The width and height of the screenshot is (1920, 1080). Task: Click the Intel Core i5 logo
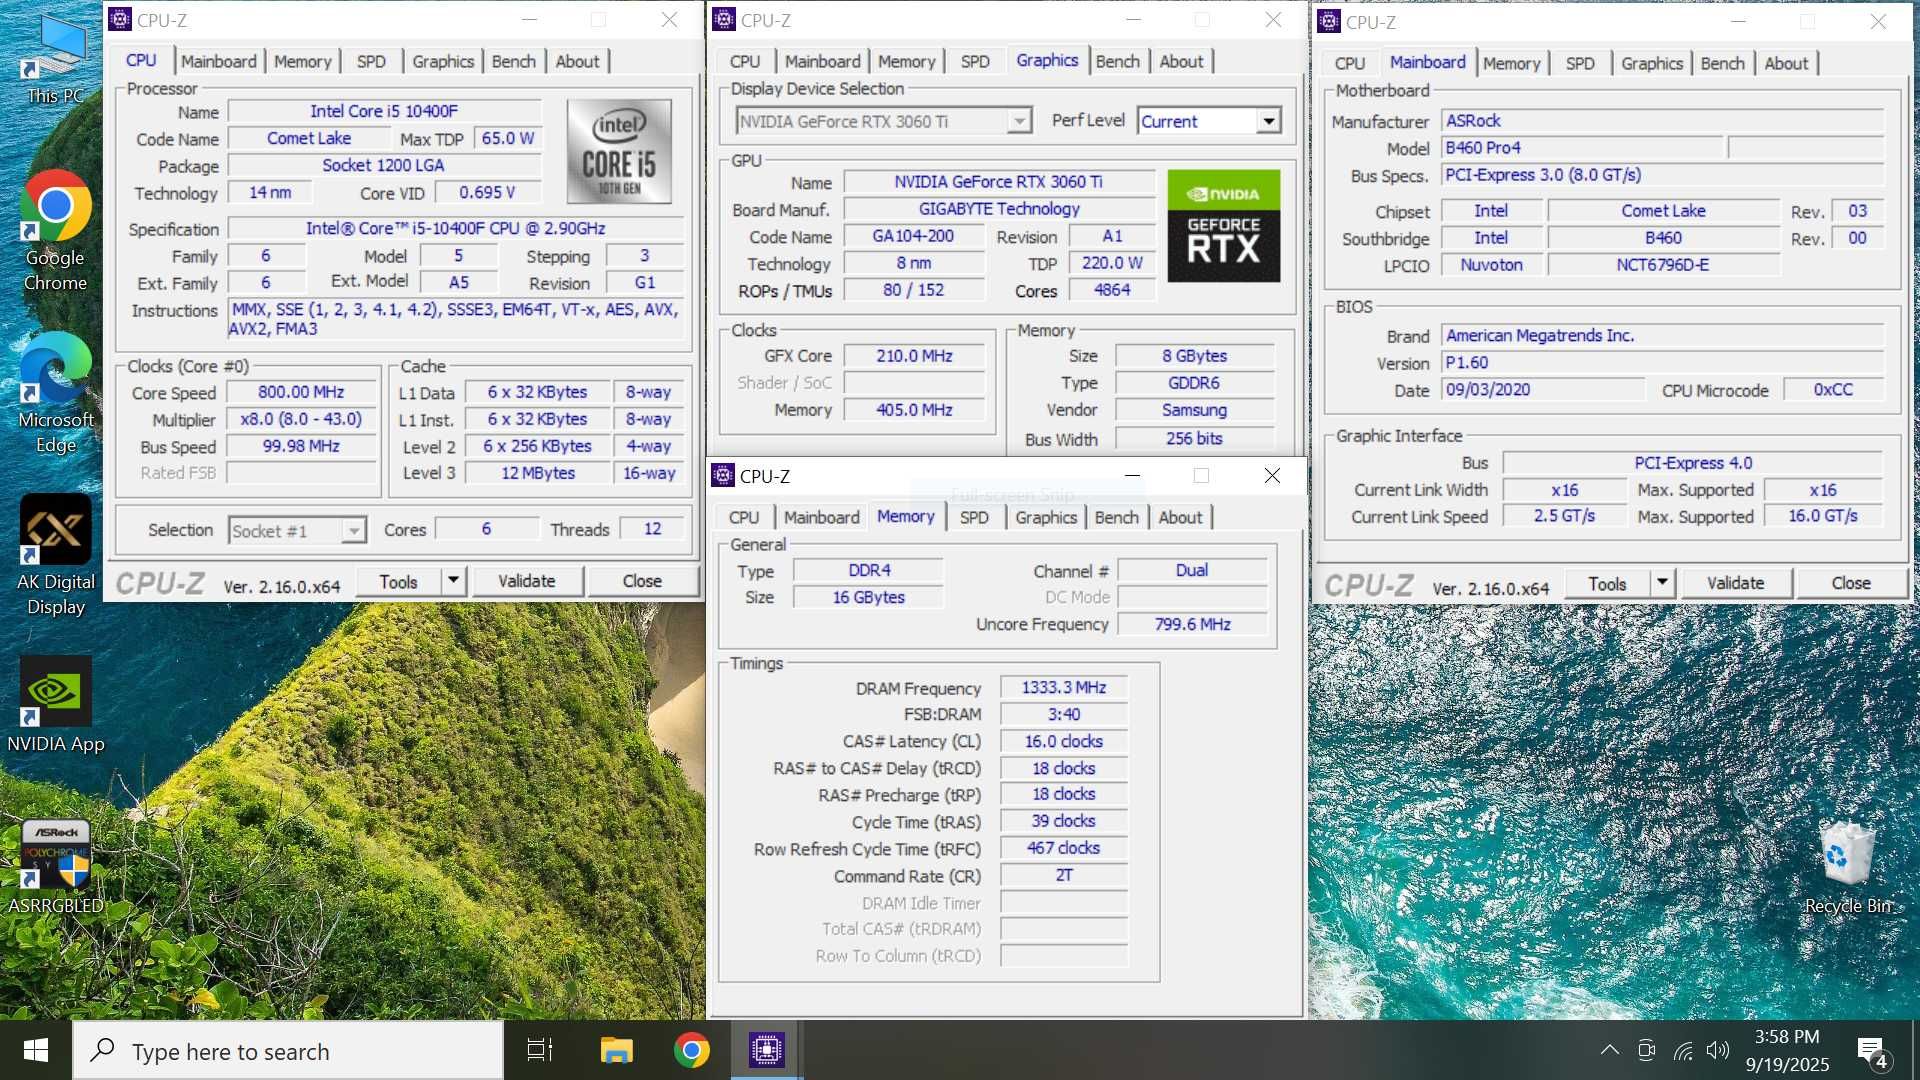(619, 151)
